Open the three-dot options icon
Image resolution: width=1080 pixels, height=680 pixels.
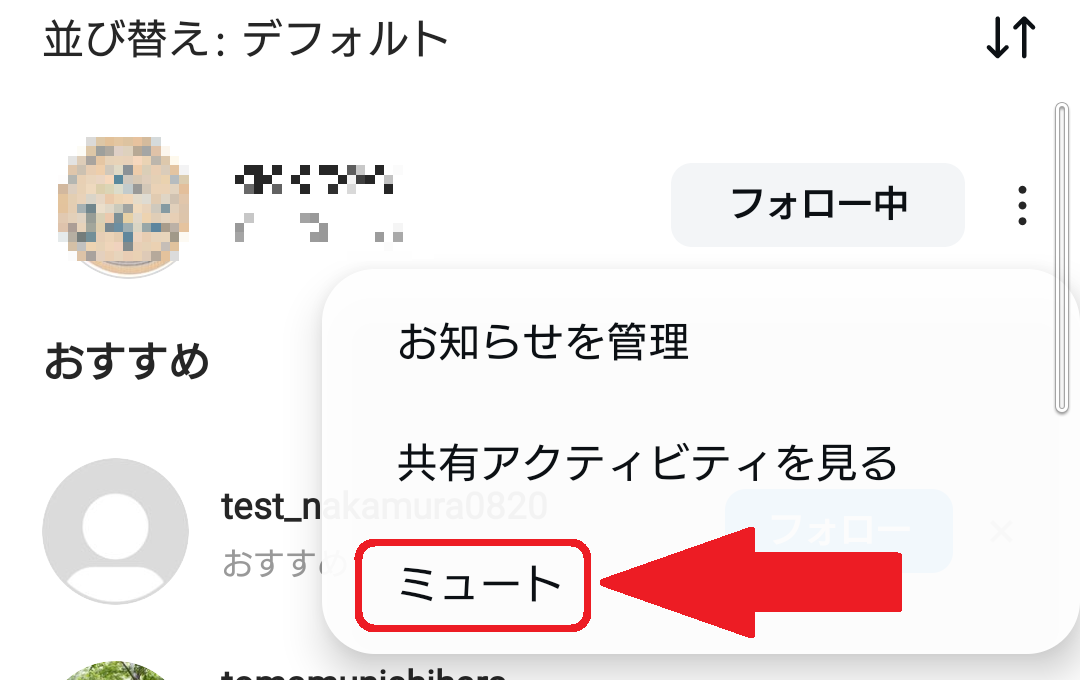1022,205
